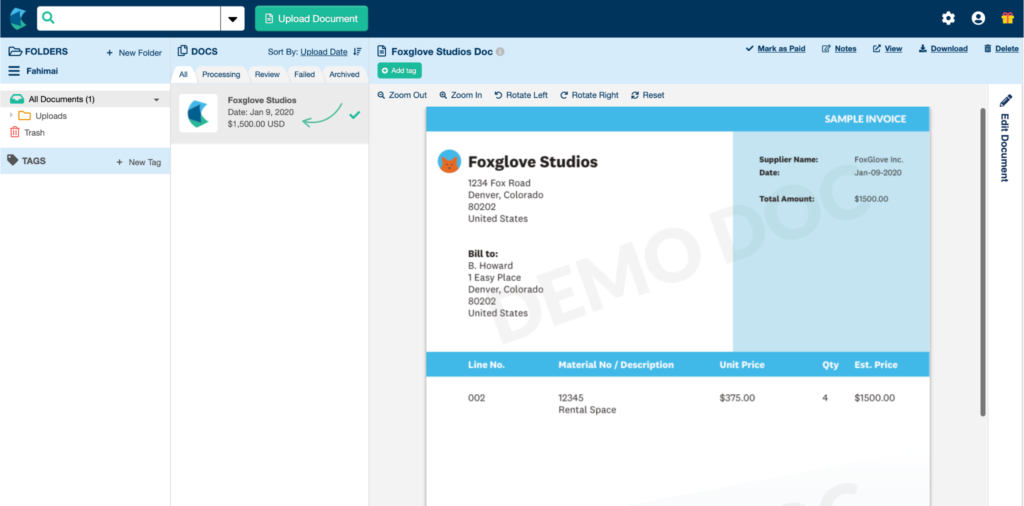This screenshot has height=506, width=1024.
Task: Click the search magnifier icon
Action: pyautogui.click(x=48, y=18)
